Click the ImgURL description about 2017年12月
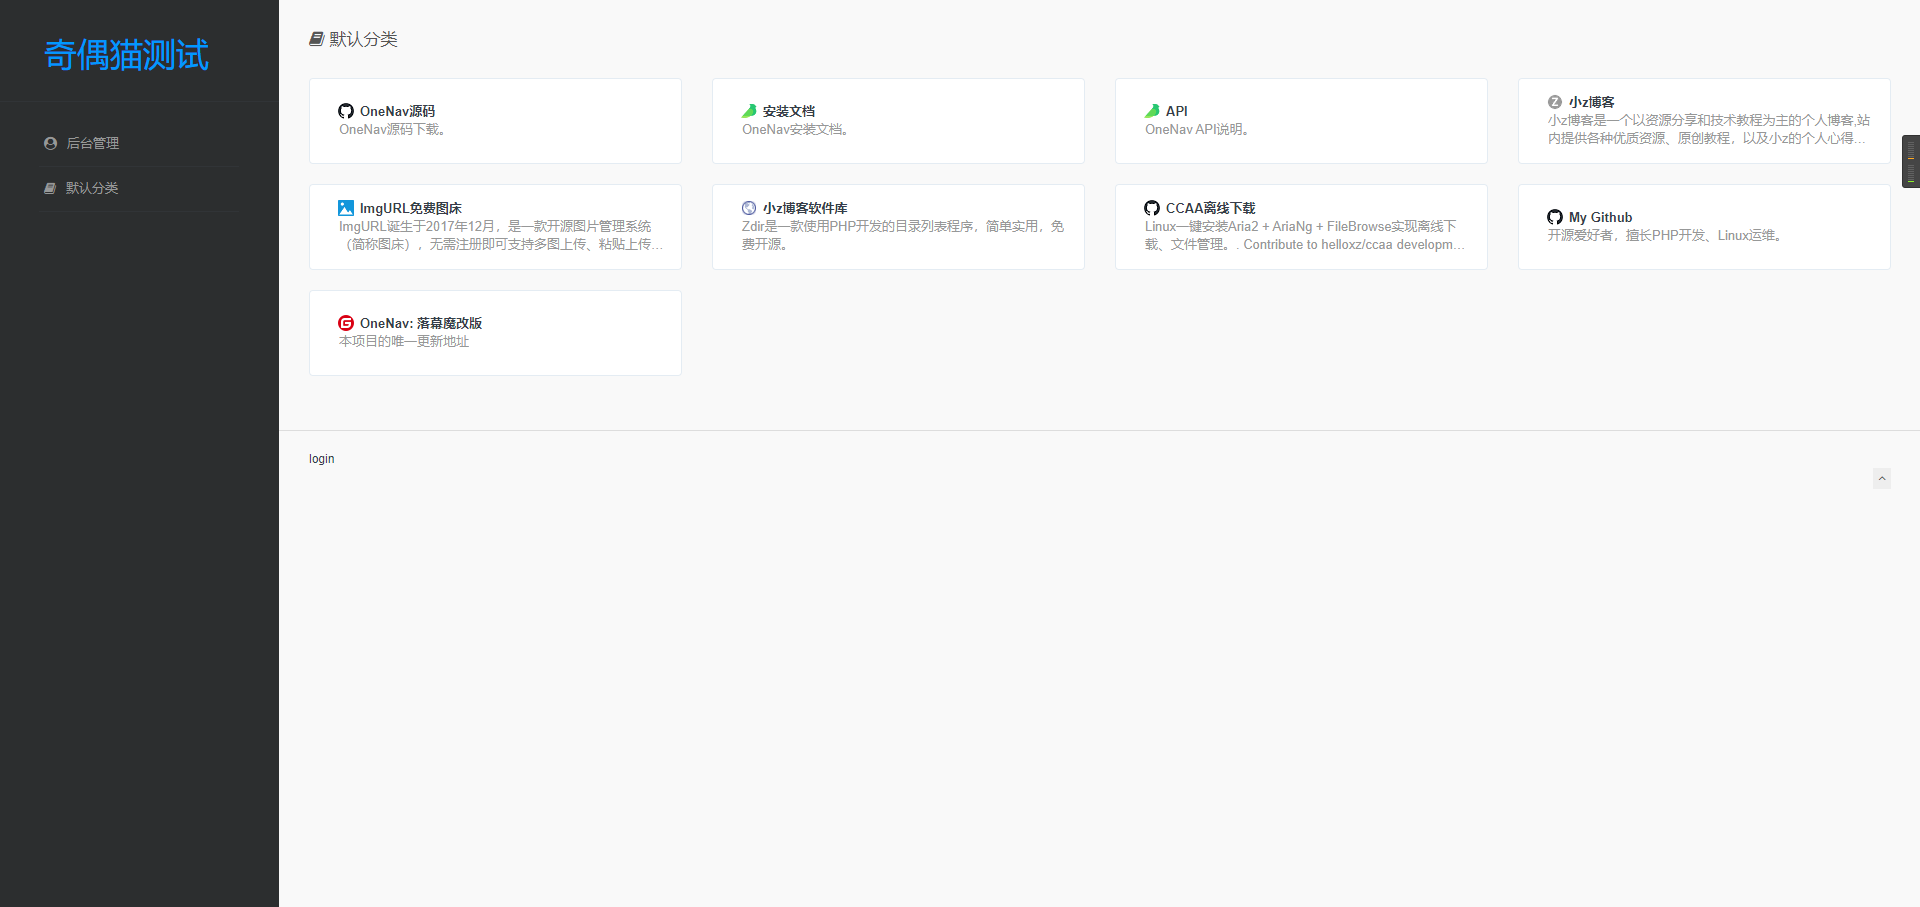The height and width of the screenshot is (907, 1920). click(501, 235)
